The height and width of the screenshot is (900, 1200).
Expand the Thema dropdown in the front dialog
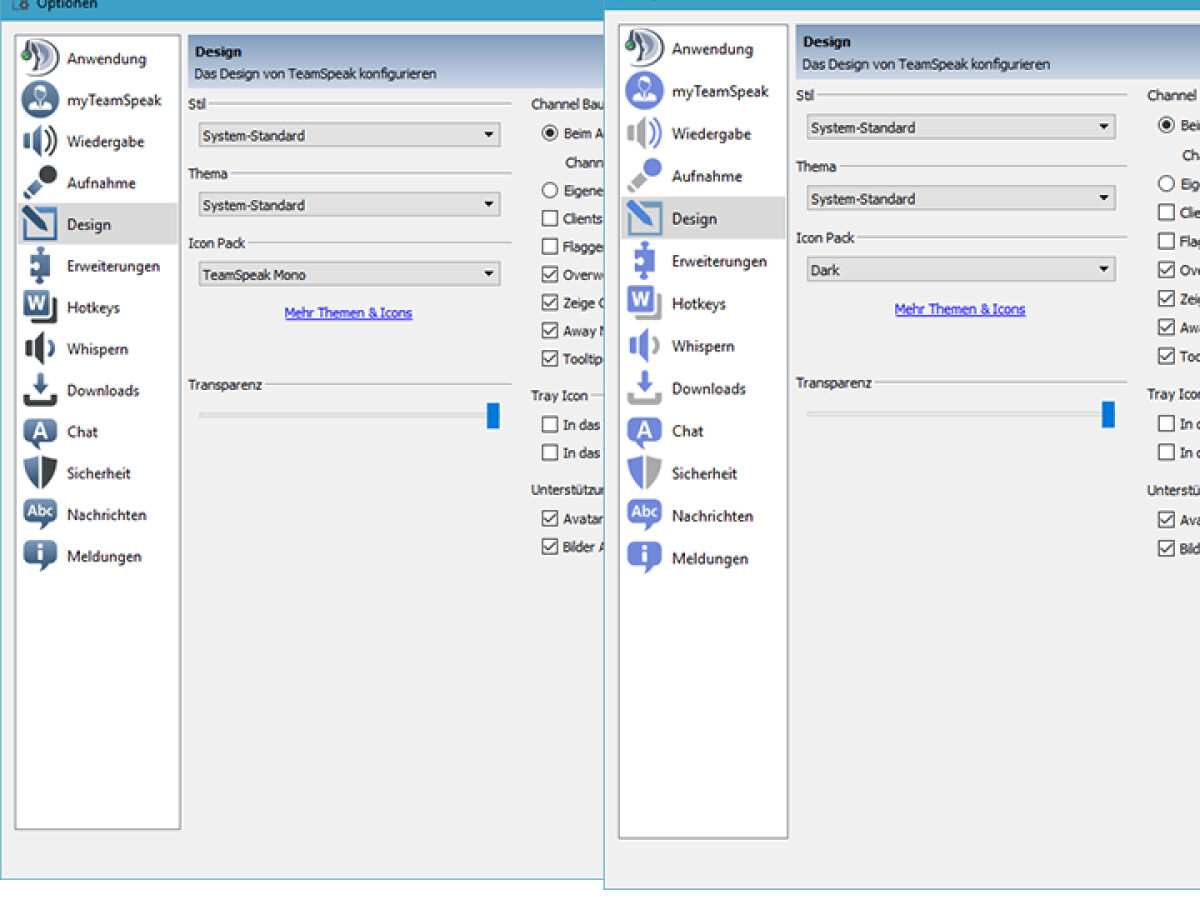click(x=960, y=199)
